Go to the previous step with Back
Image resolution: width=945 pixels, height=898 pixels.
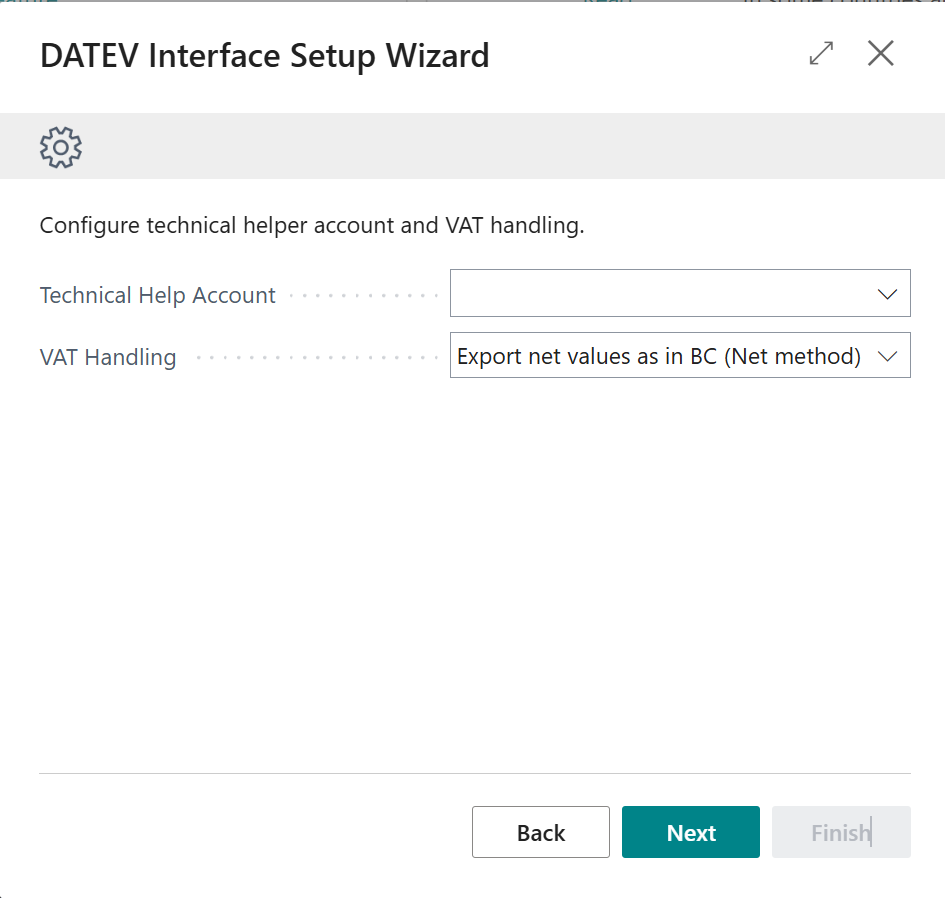(x=541, y=832)
